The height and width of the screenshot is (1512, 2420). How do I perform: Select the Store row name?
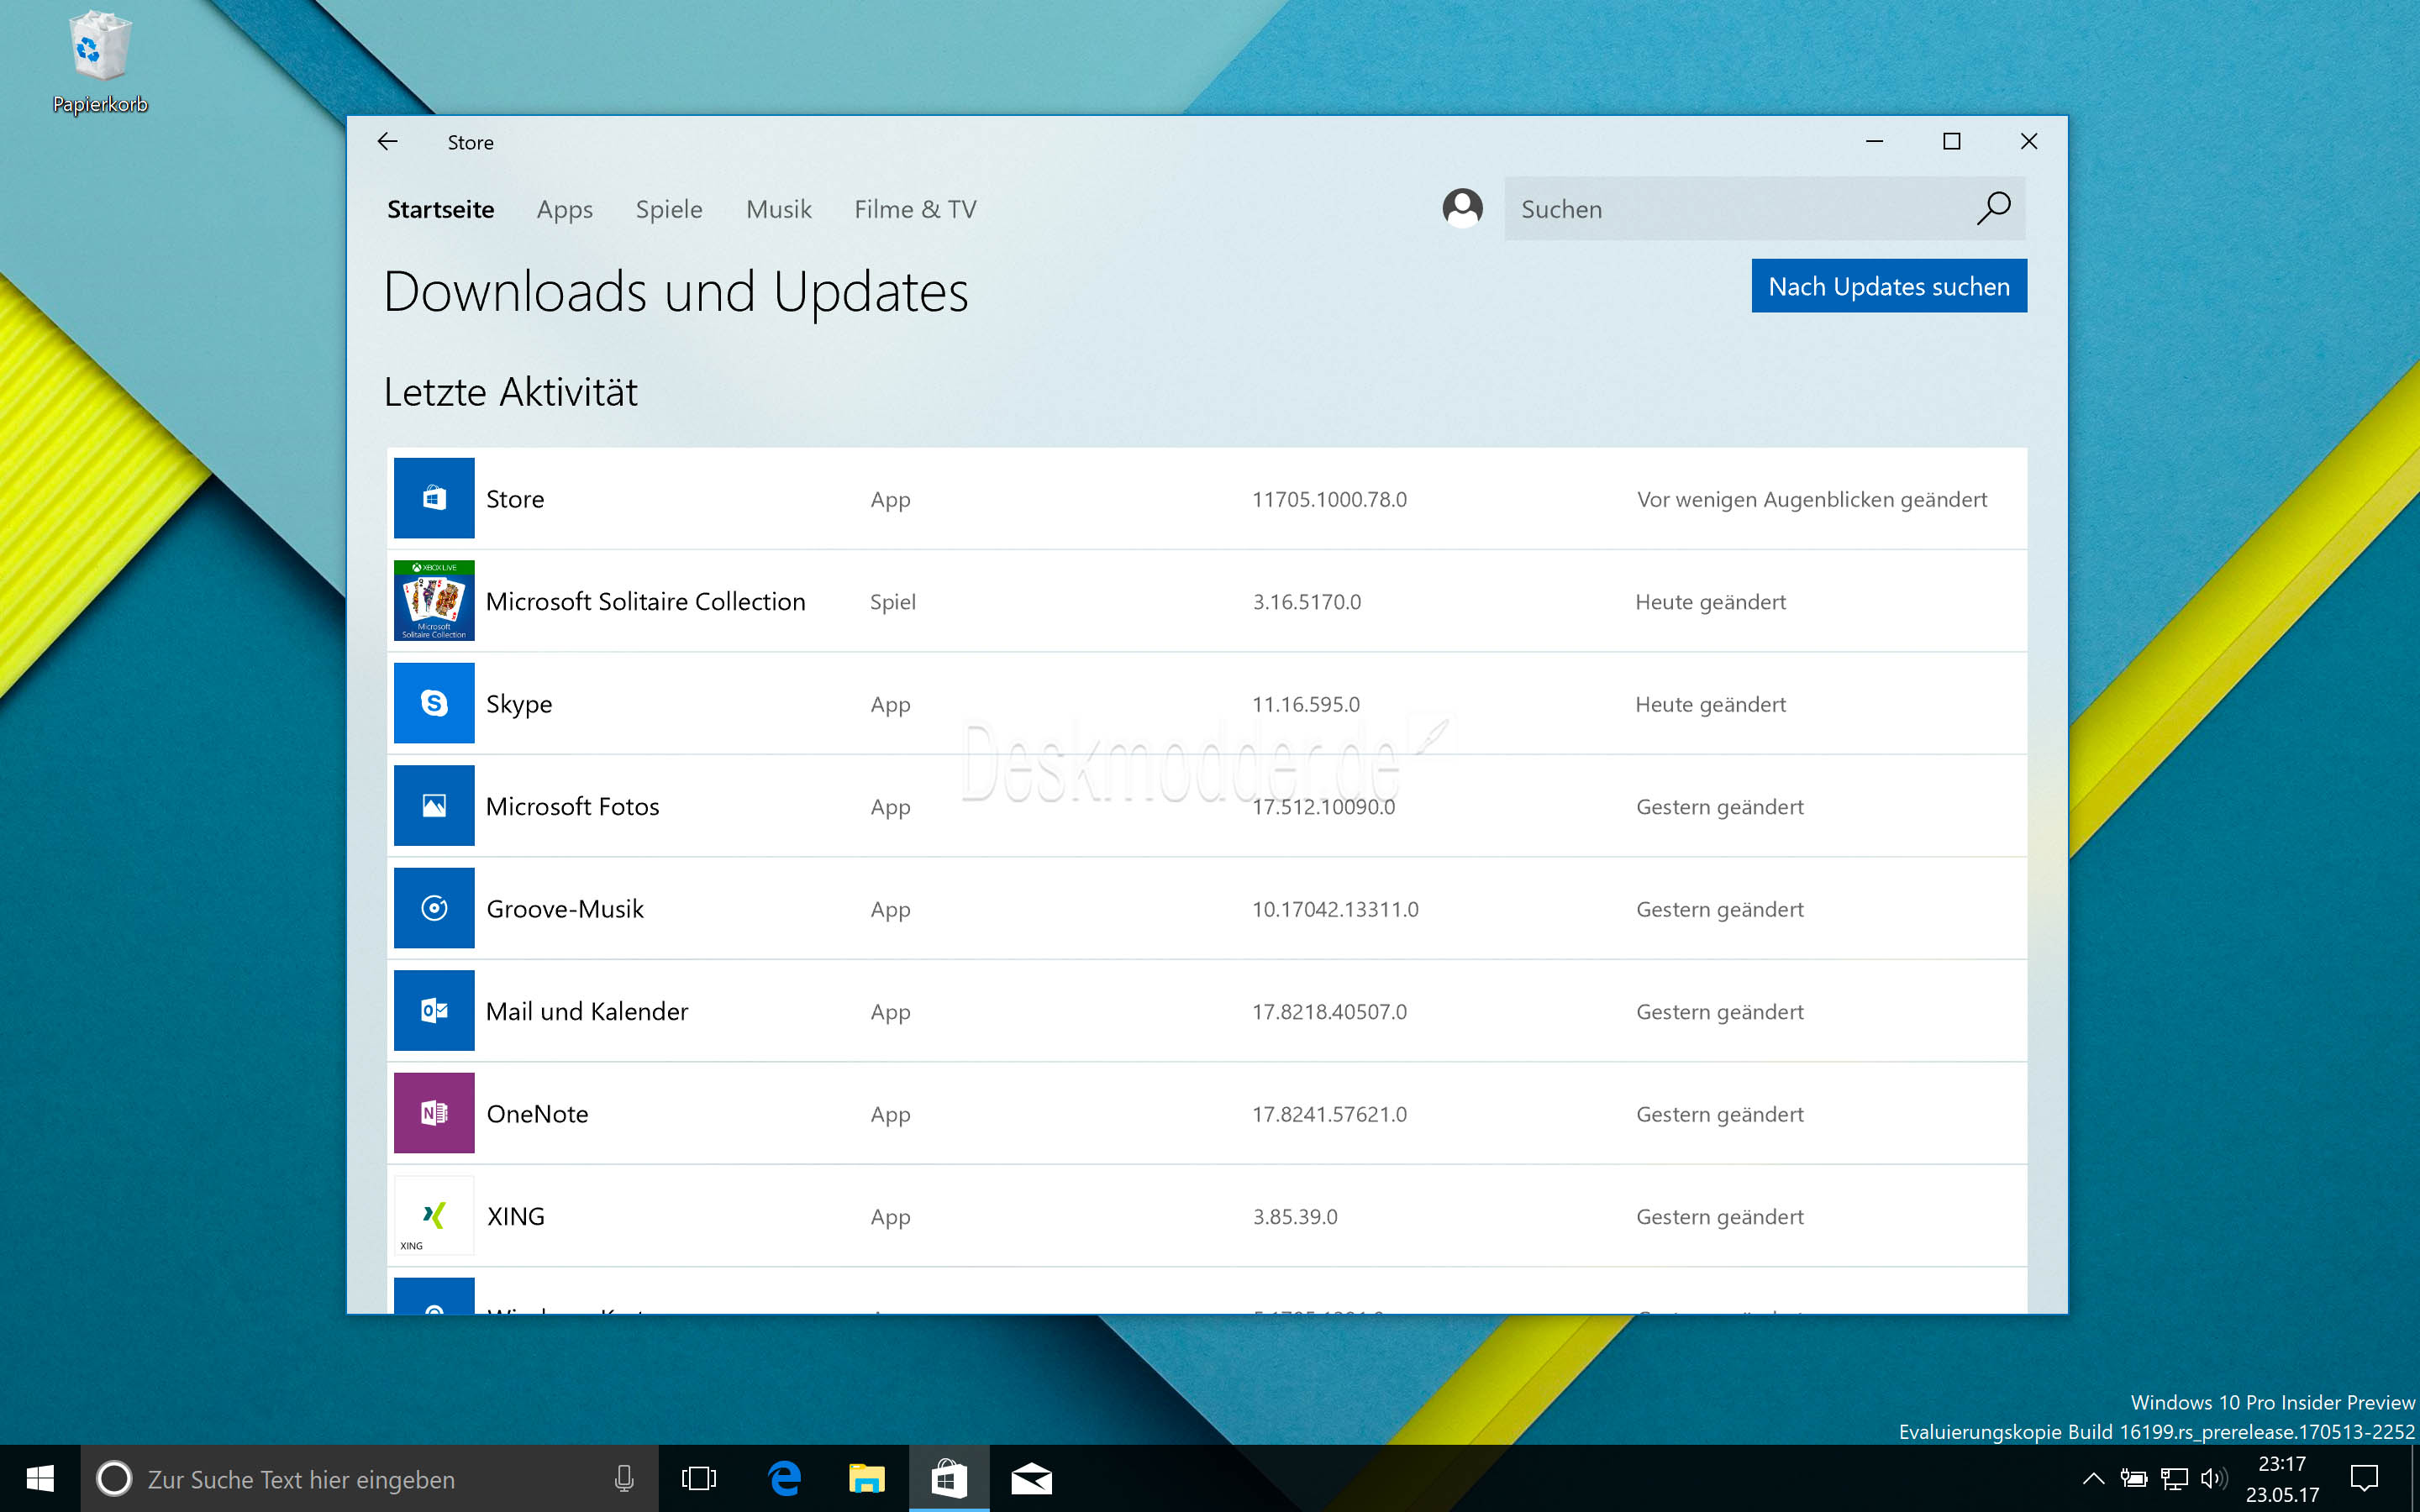(x=515, y=499)
